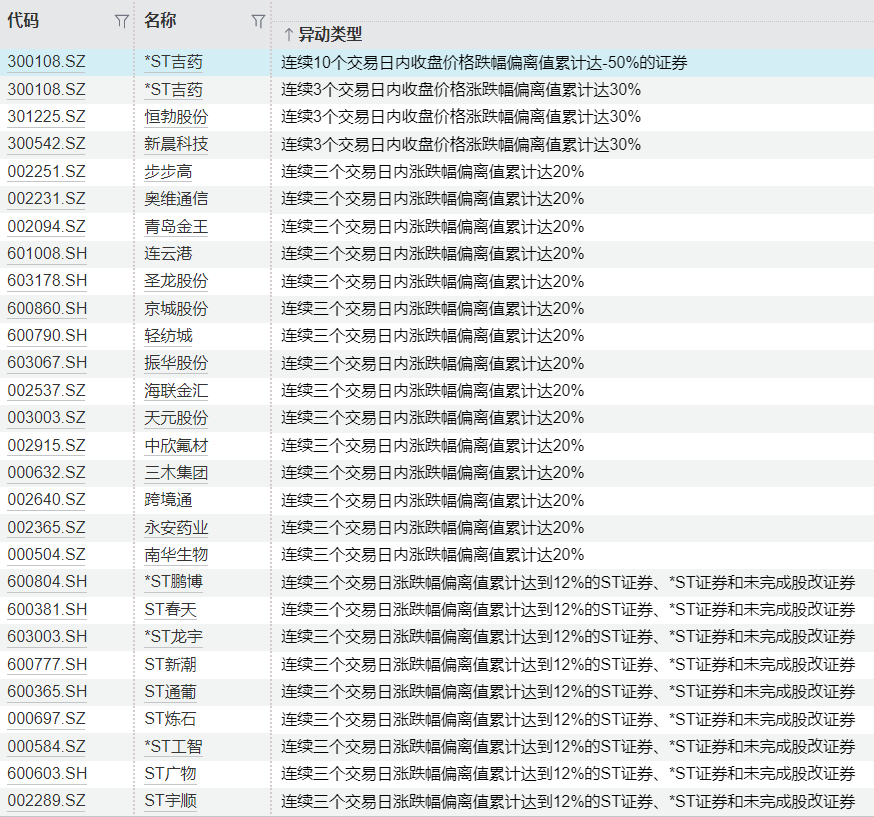Open the 奥维通信 name link

click(176, 198)
